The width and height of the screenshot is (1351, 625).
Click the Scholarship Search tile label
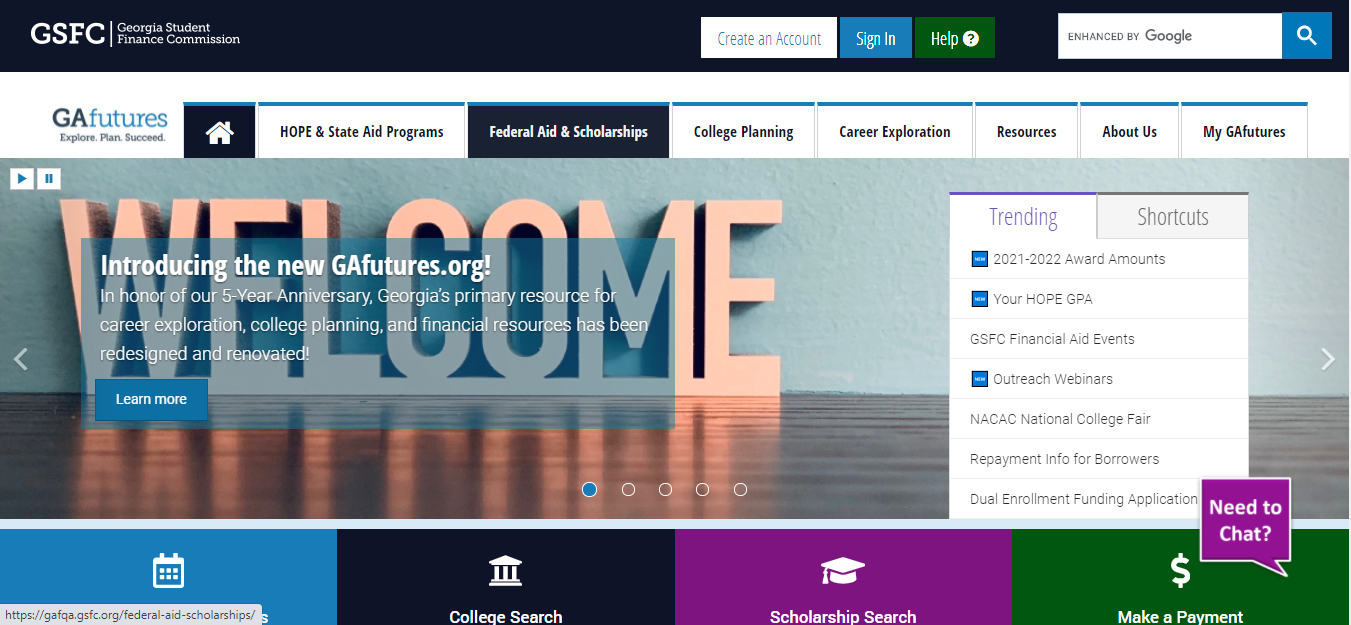pos(843,617)
